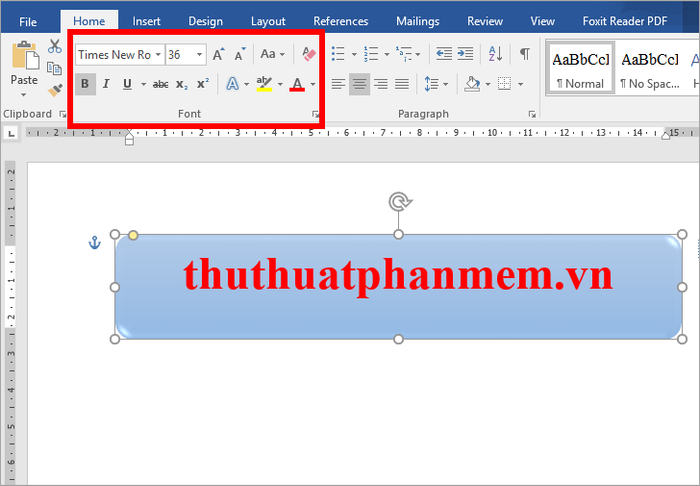Click the anchor icon beside shape
700x486 pixels.
(95, 243)
